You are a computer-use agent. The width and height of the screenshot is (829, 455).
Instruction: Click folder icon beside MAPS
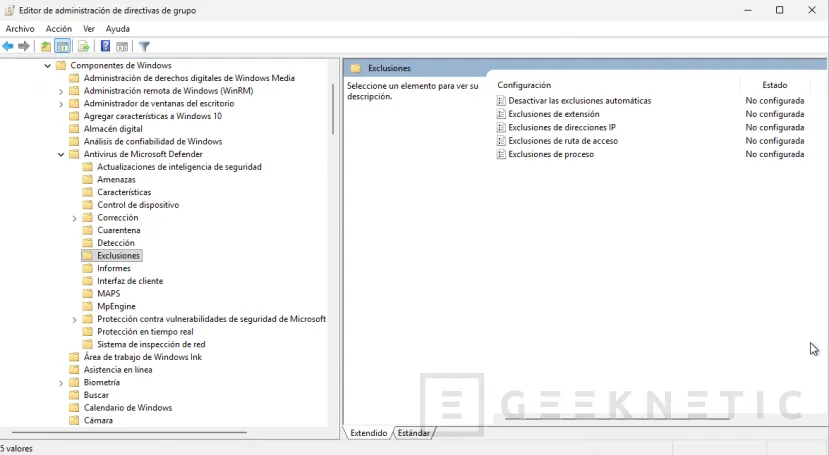(88, 294)
